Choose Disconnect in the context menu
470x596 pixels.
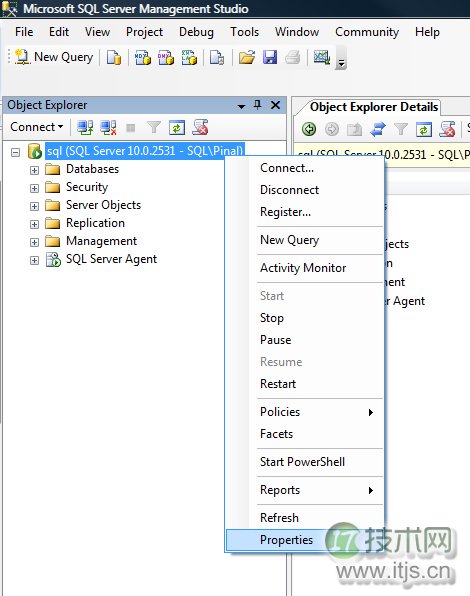pos(305,190)
